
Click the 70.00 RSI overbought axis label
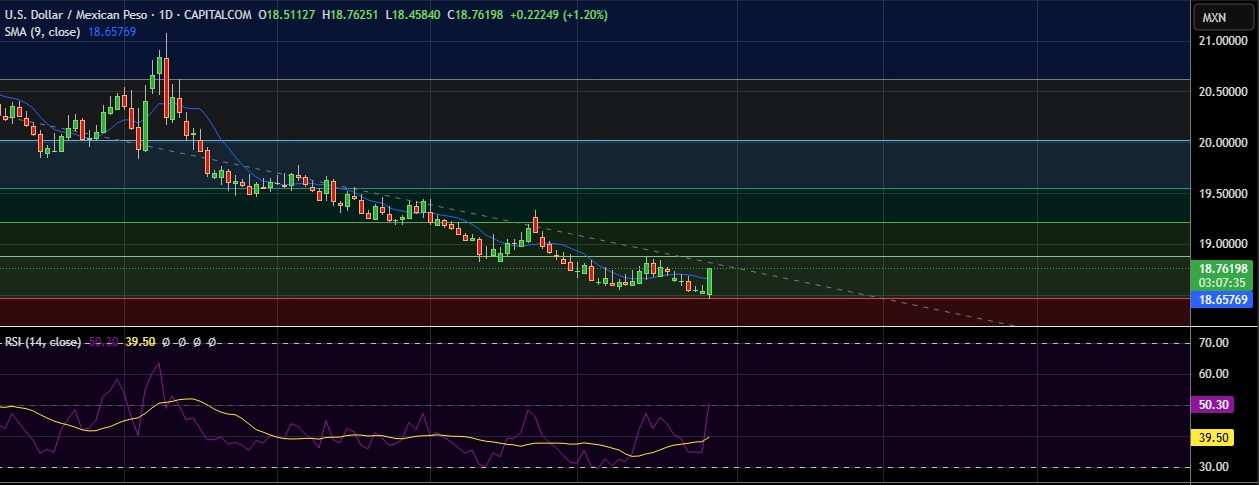(1213, 343)
